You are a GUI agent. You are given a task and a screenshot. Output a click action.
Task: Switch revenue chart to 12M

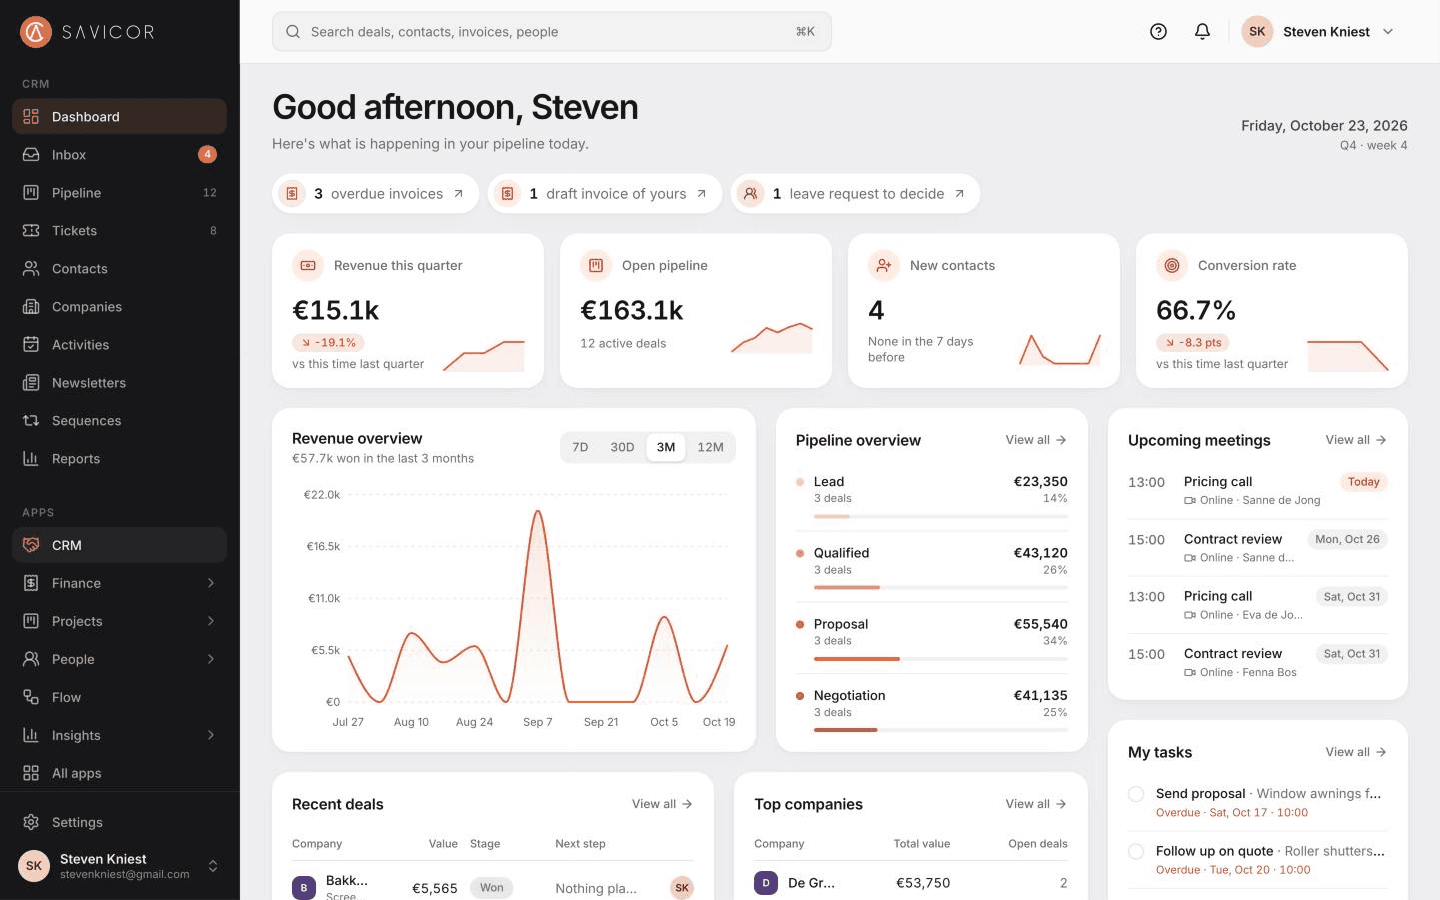[x=710, y=447]
